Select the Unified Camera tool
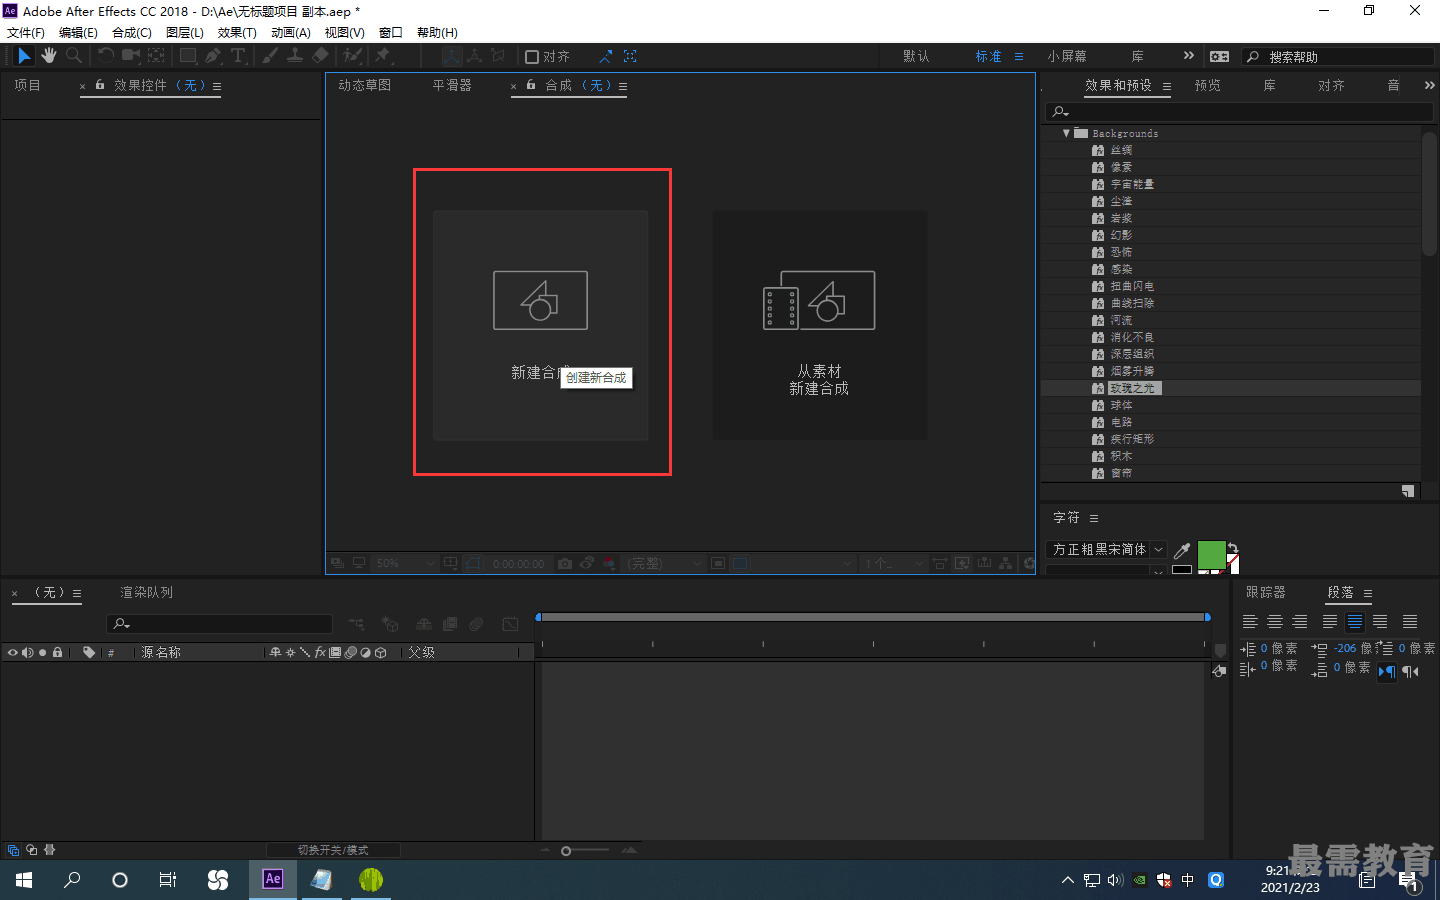1440x900 pixels. pyautogui.click(x=131, y=56)
